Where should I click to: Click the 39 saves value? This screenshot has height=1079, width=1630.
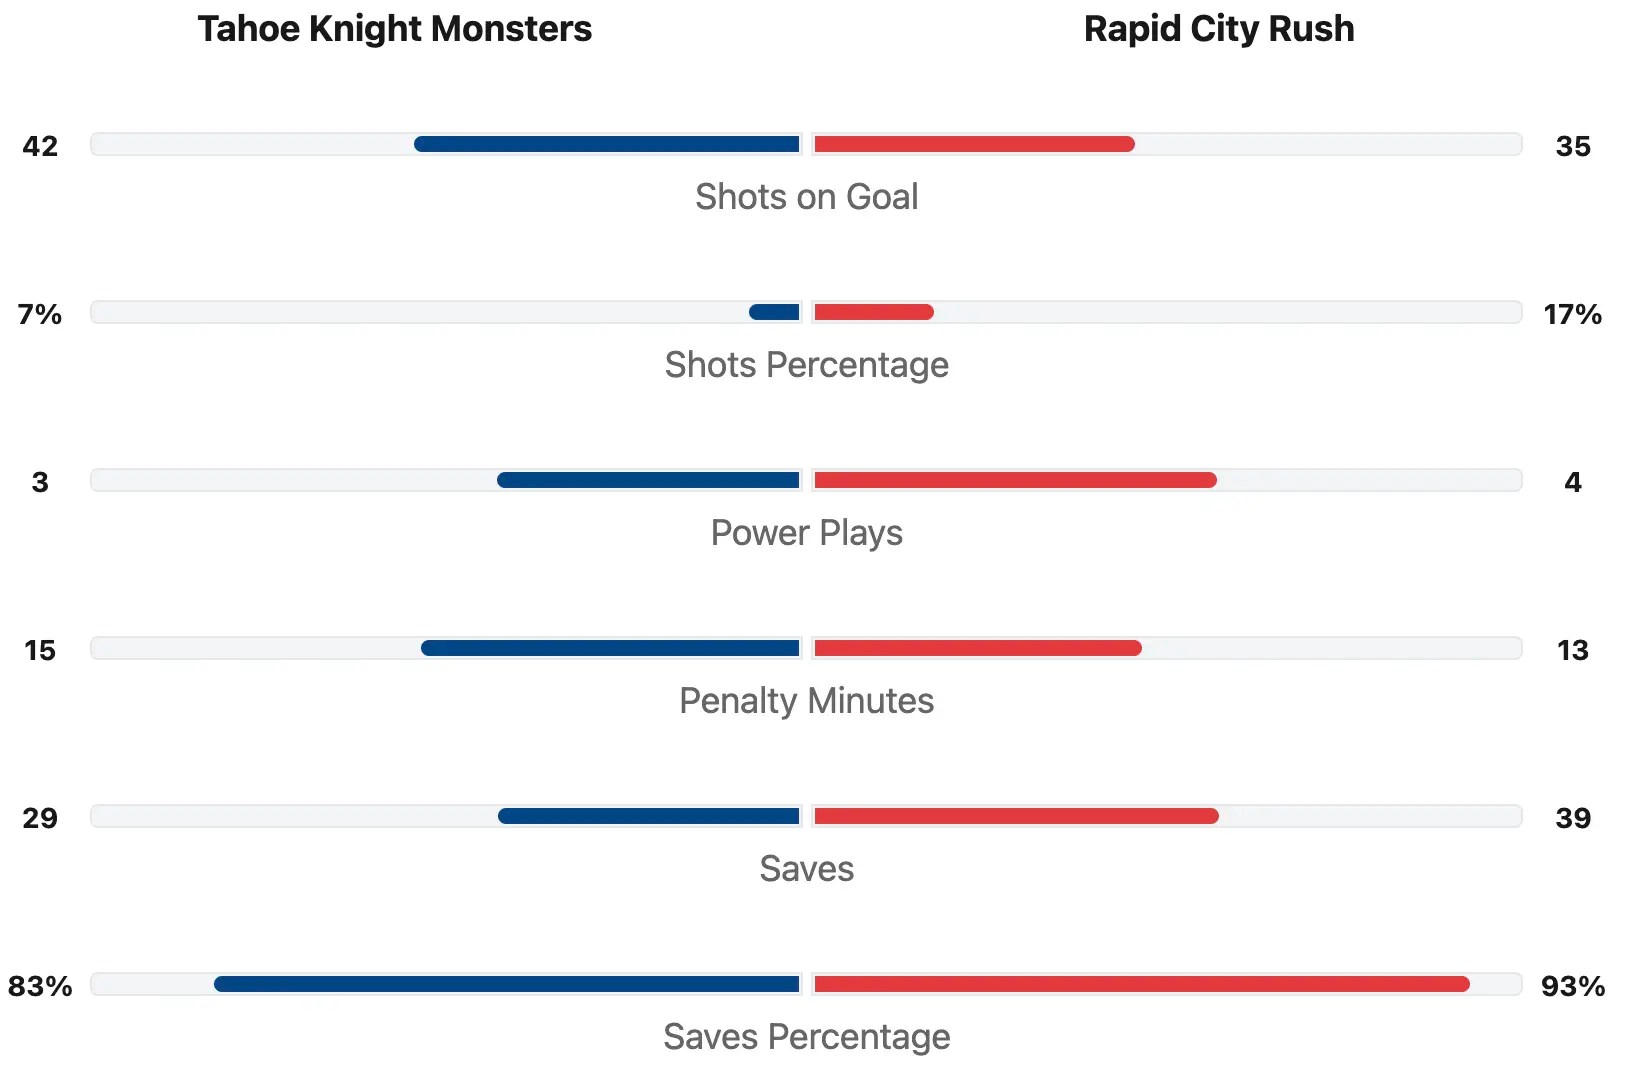coord(1572,818)
